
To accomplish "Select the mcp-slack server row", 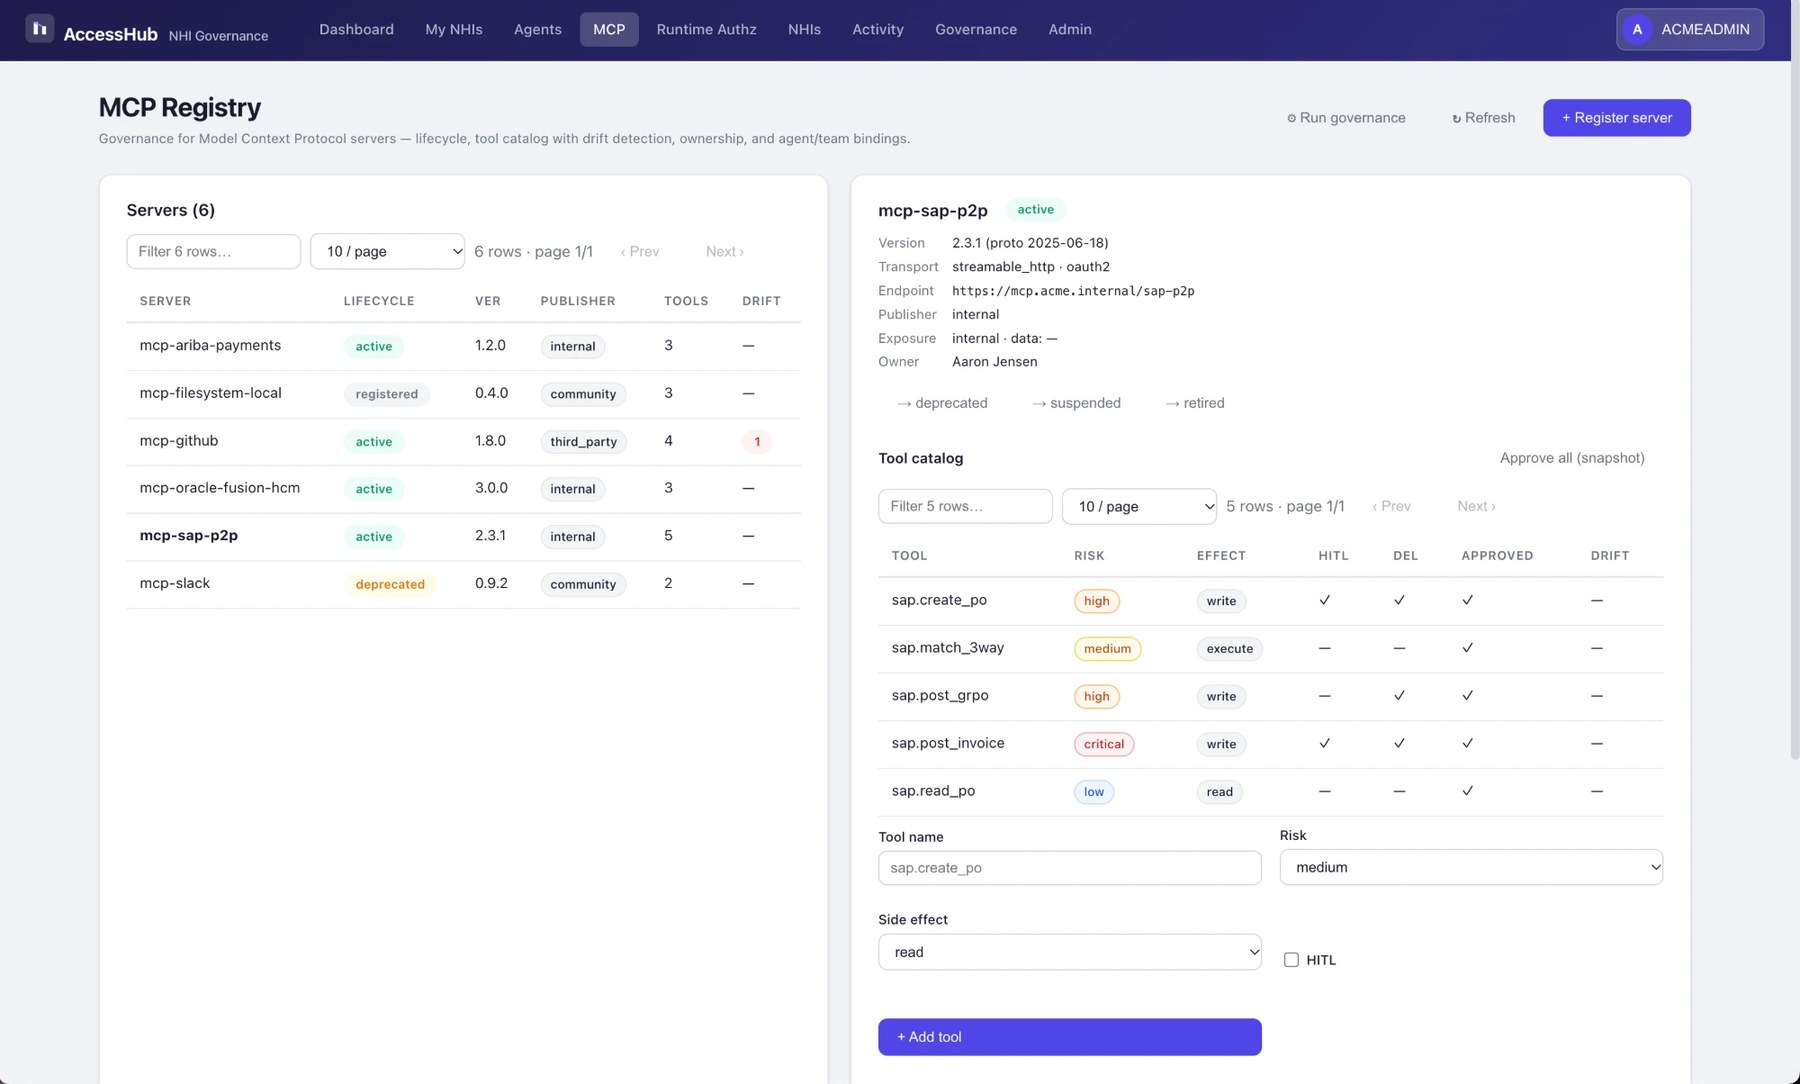I will point(463,584).
